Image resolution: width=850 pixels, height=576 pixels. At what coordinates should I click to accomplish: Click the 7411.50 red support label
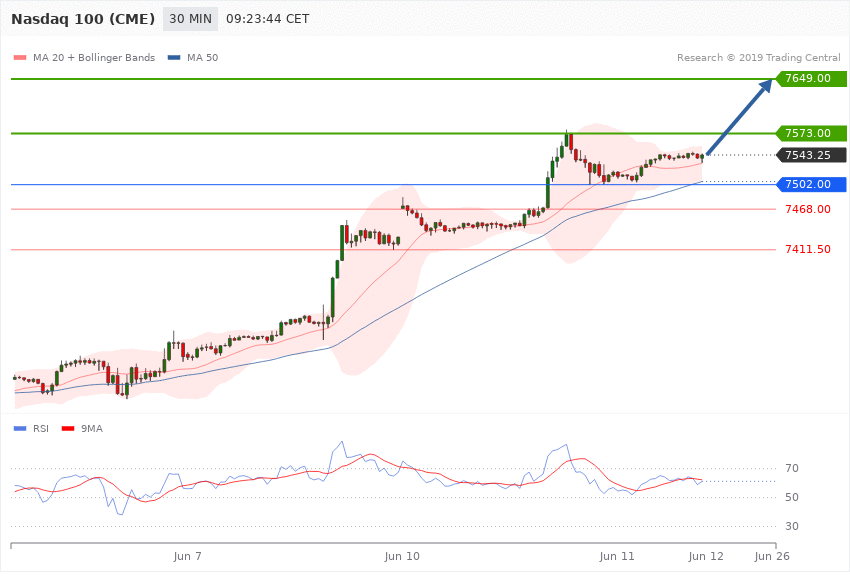point(808,249)
